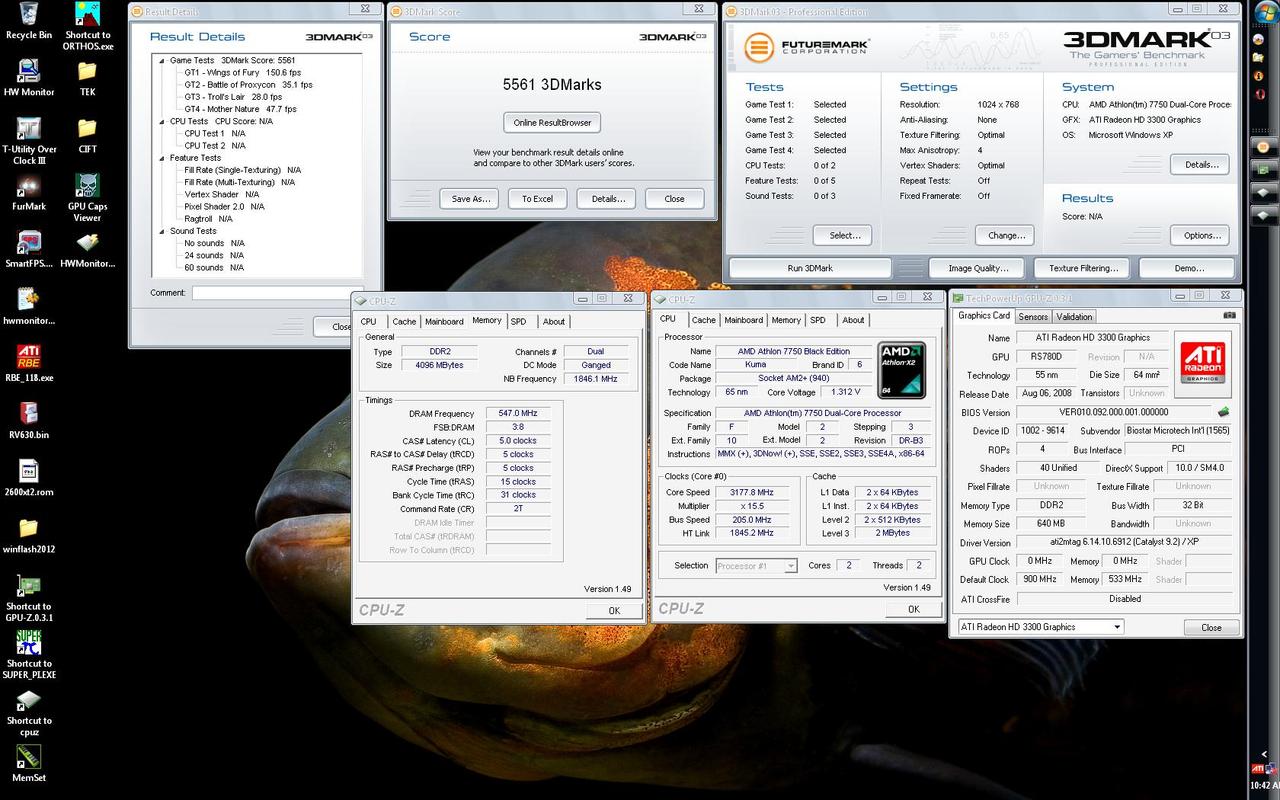1280x800 pixels.
Task: Click the To Excel button
Action: pyautogui.click(x=537, y=198)
